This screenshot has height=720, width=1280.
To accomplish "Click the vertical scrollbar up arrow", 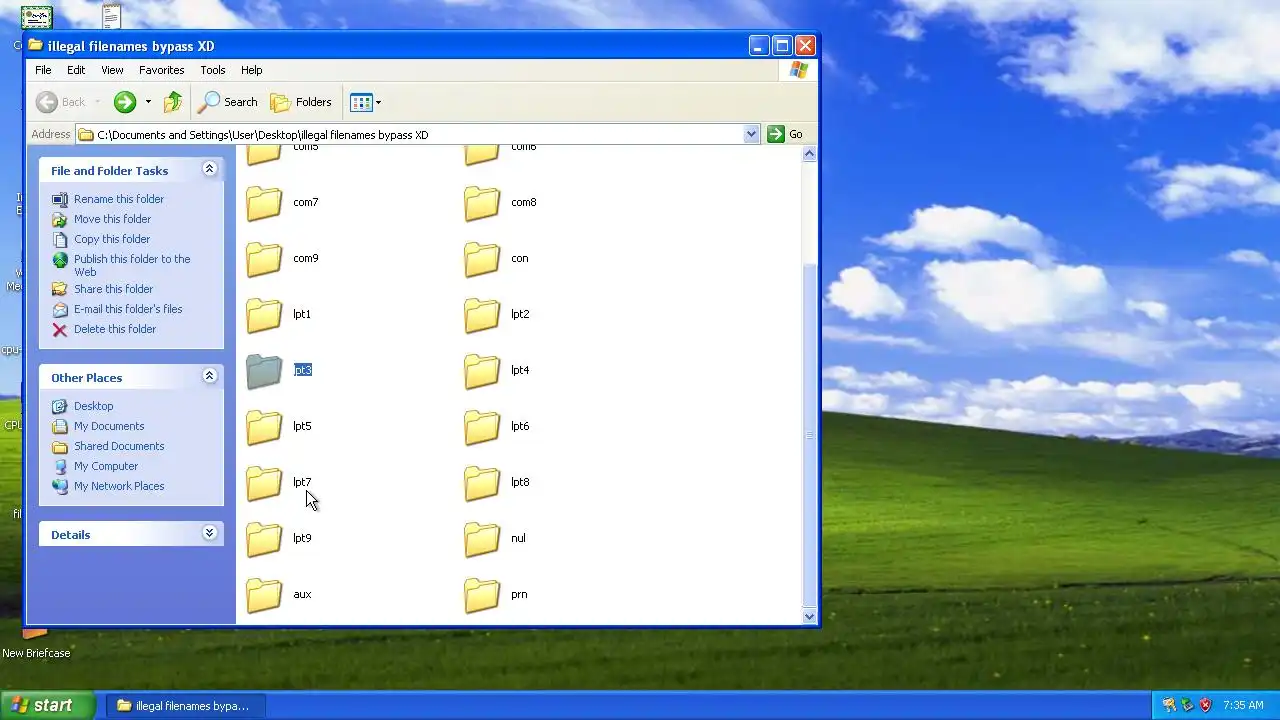I will point(809,153).
